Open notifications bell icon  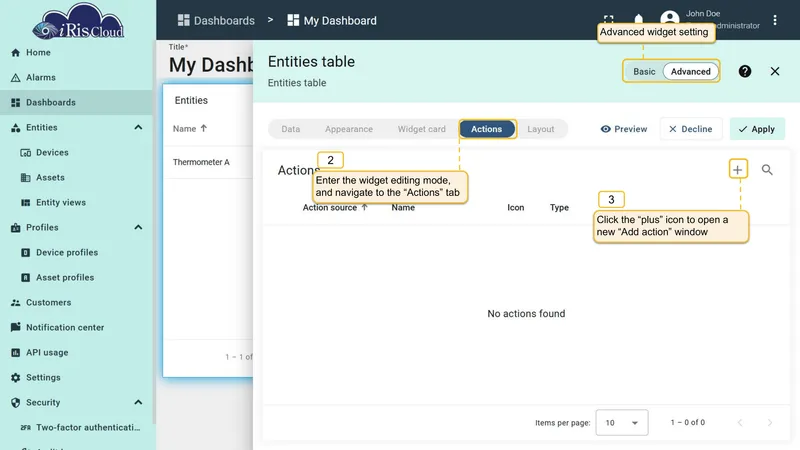point(638,19)
